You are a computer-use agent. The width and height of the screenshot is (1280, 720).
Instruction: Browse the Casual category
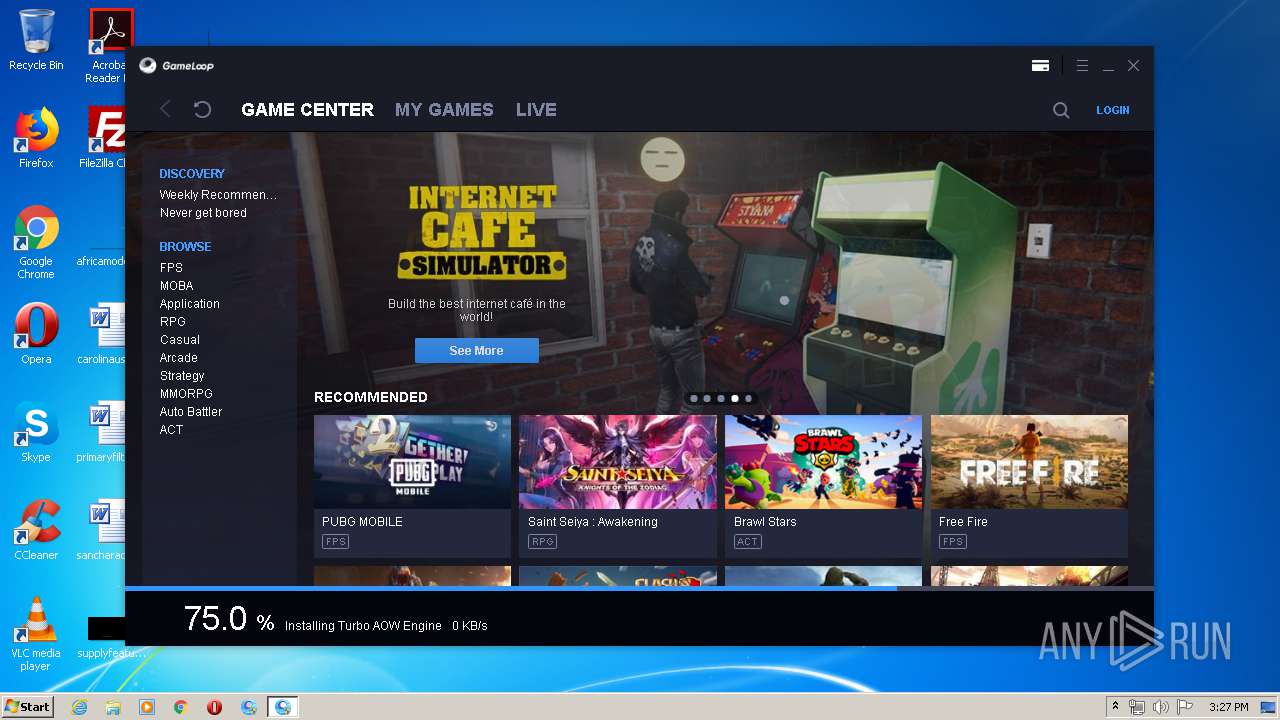(179, 340)
